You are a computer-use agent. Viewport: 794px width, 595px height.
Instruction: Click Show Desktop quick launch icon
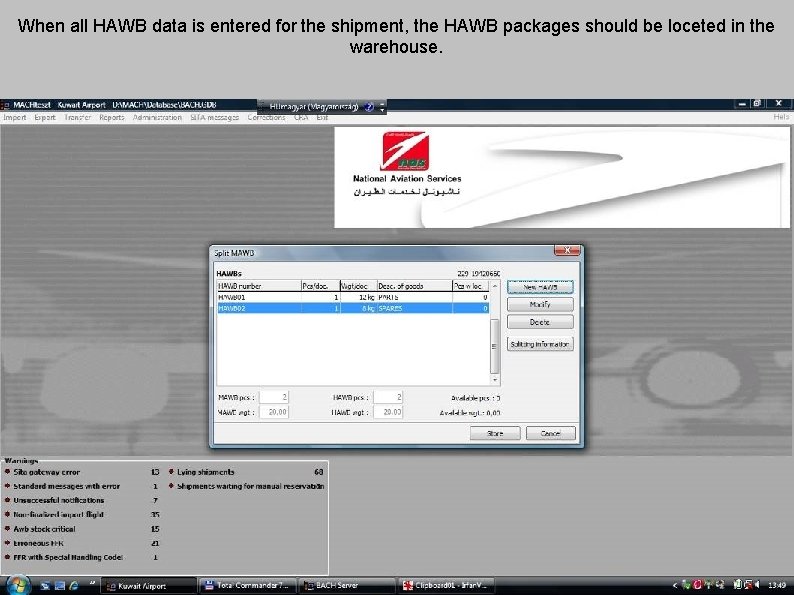point(46,586)
